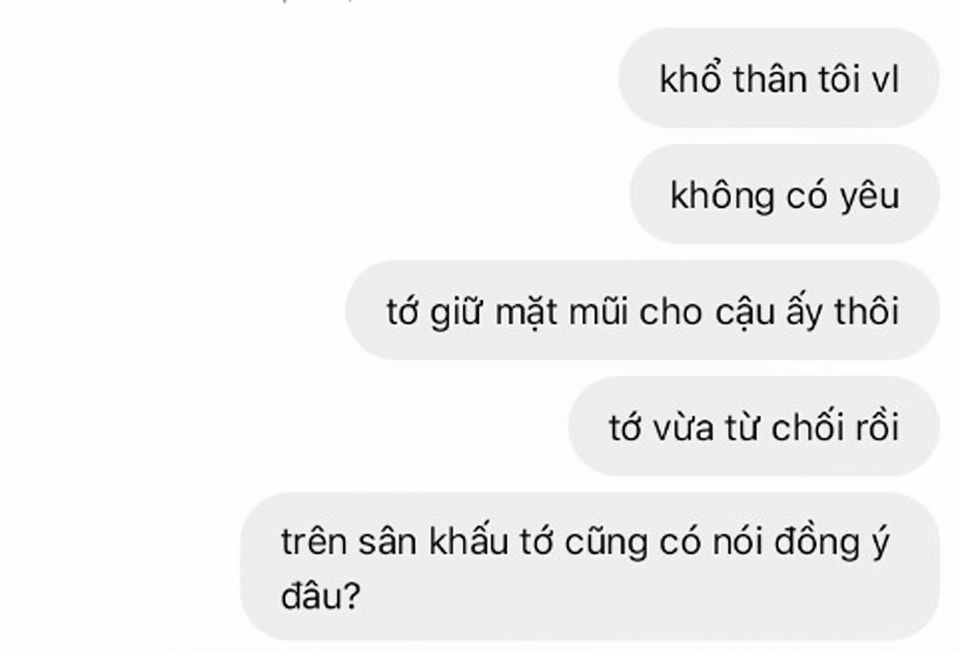Tap the word "yêu" in the second message
Image resolution: width=960 pixels, height=652 pixels.
(x=869, y=197)
